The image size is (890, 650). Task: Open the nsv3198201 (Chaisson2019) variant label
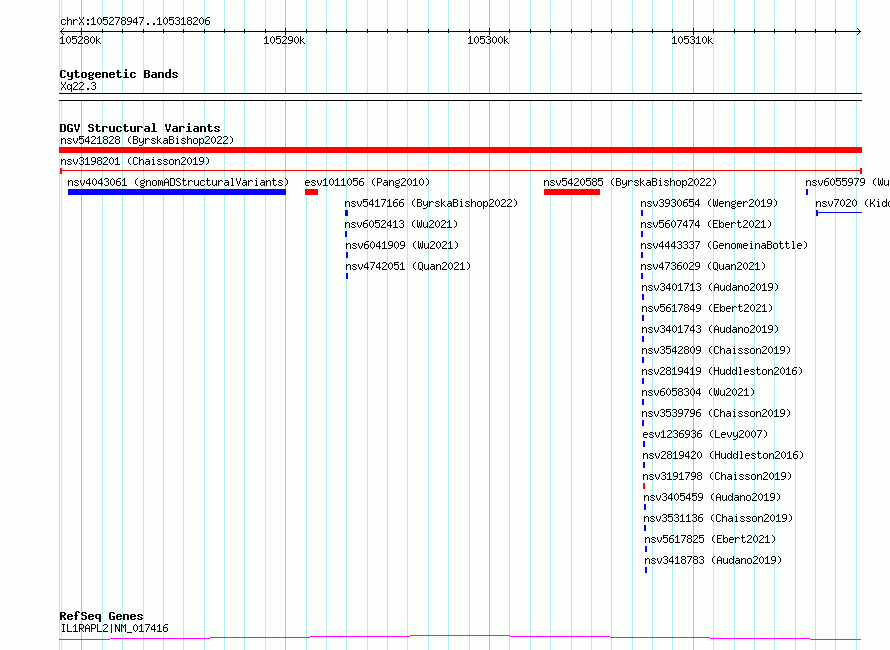(135, 161)
